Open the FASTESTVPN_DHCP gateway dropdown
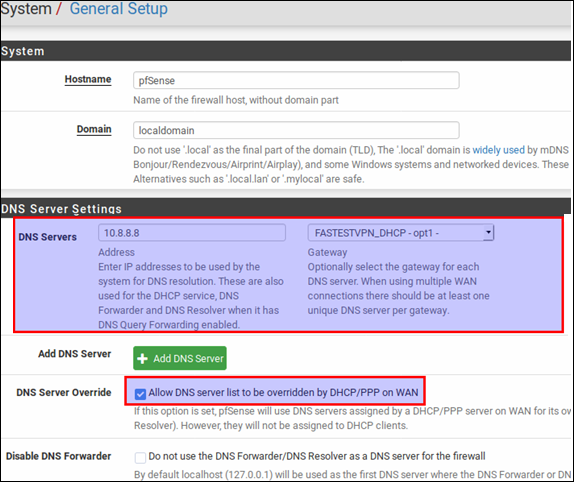The width and height of the screenshot is (574, 482). pyautogui.click(x=400, y=233)
